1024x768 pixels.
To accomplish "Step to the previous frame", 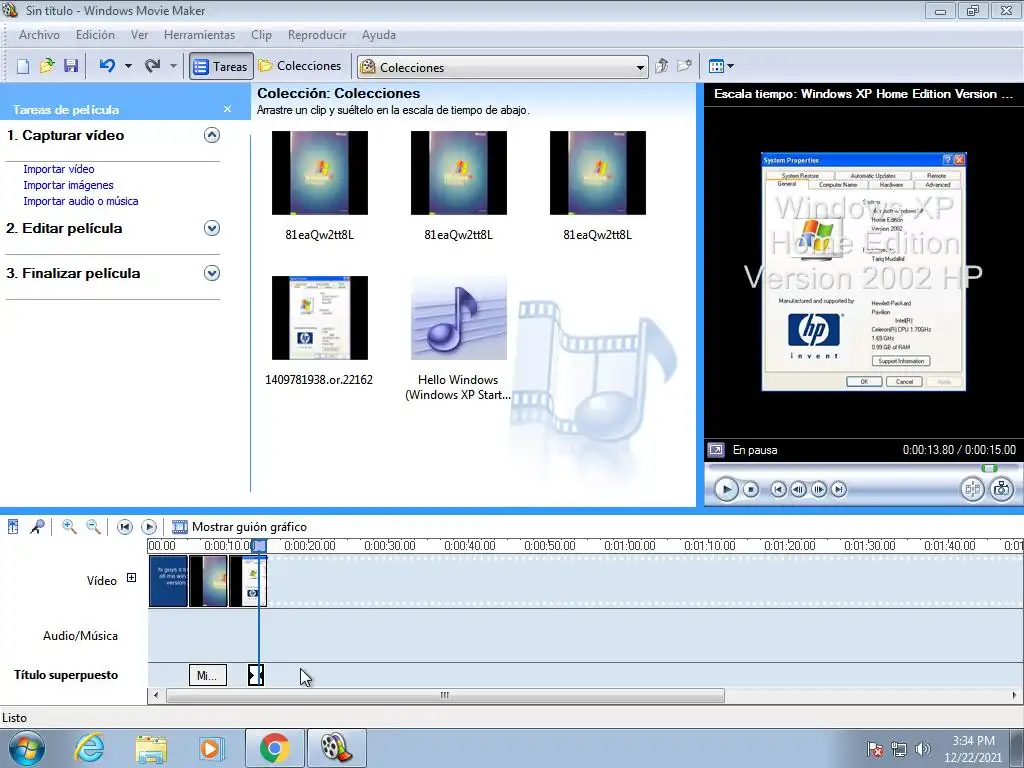I will [798, 489].
